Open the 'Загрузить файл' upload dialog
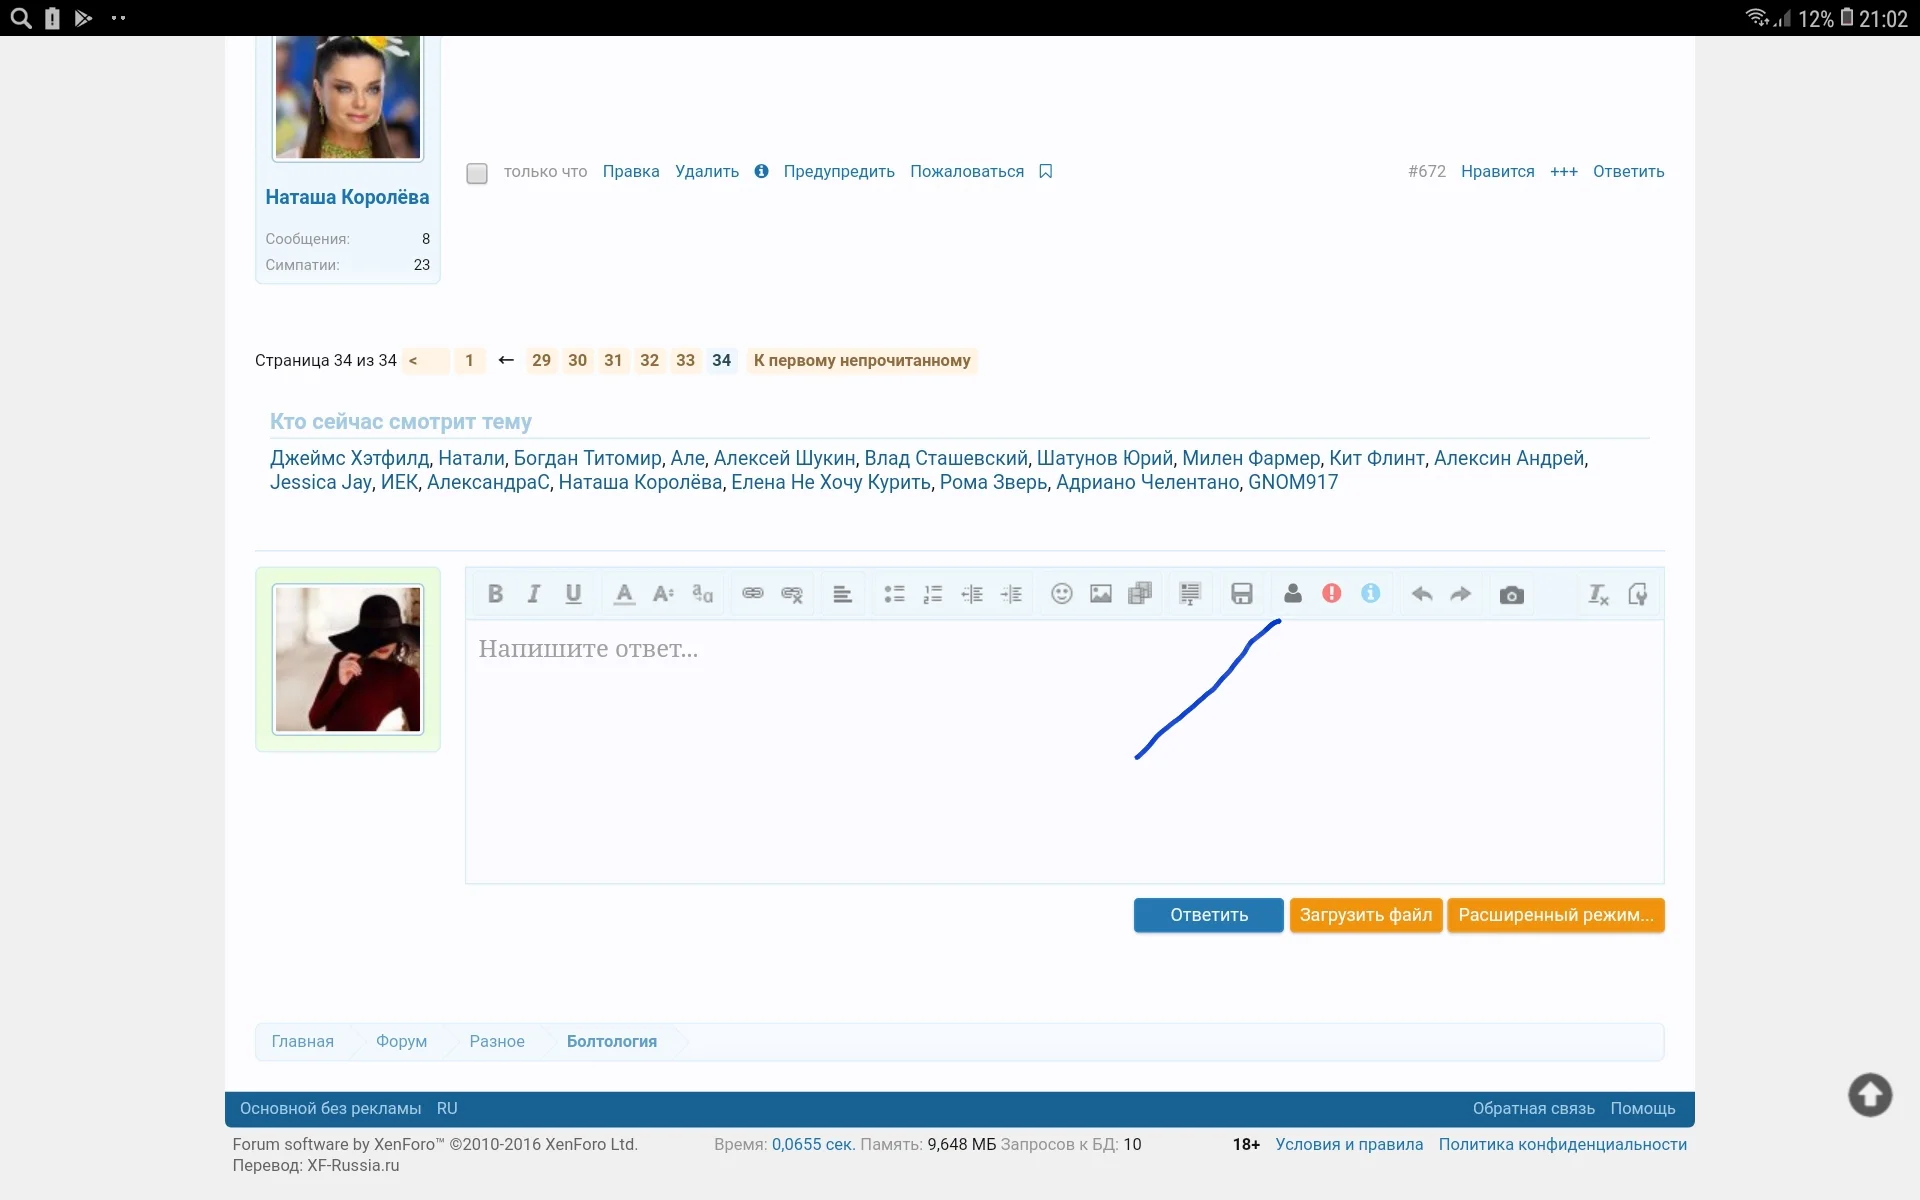1920x1200 pixels. click(1366, 914)
